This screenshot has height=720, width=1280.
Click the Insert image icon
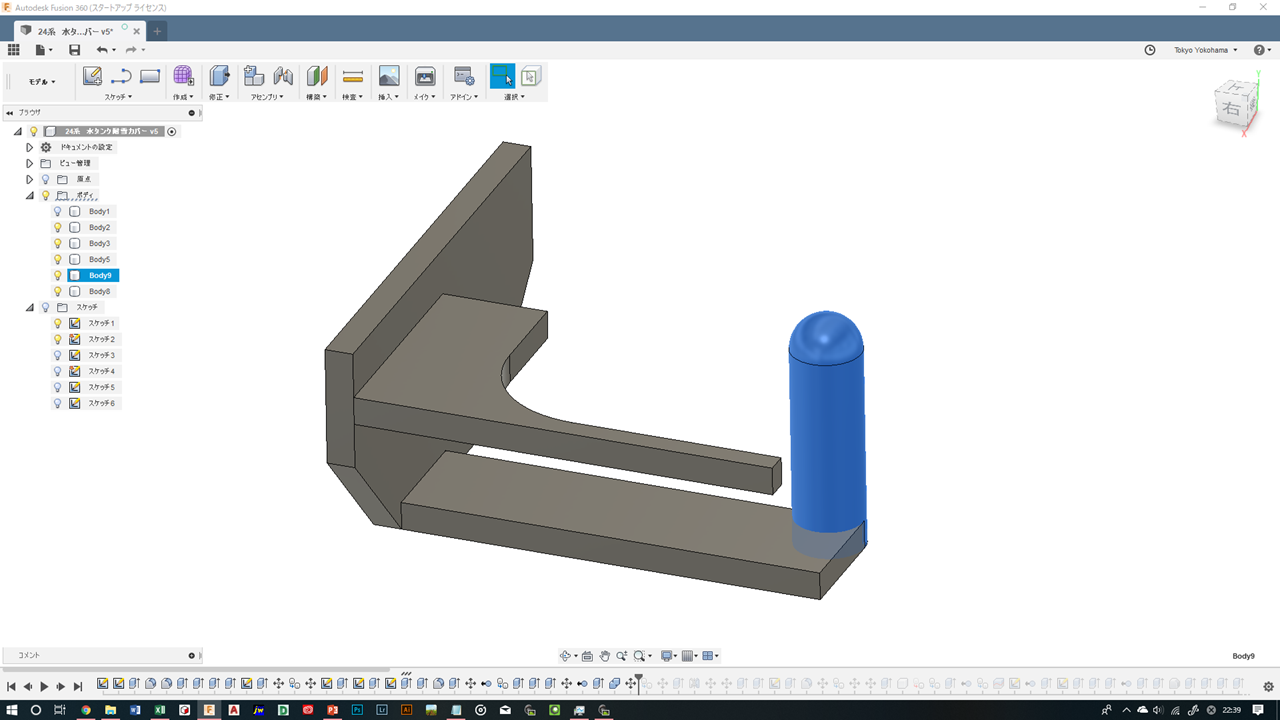389,76
